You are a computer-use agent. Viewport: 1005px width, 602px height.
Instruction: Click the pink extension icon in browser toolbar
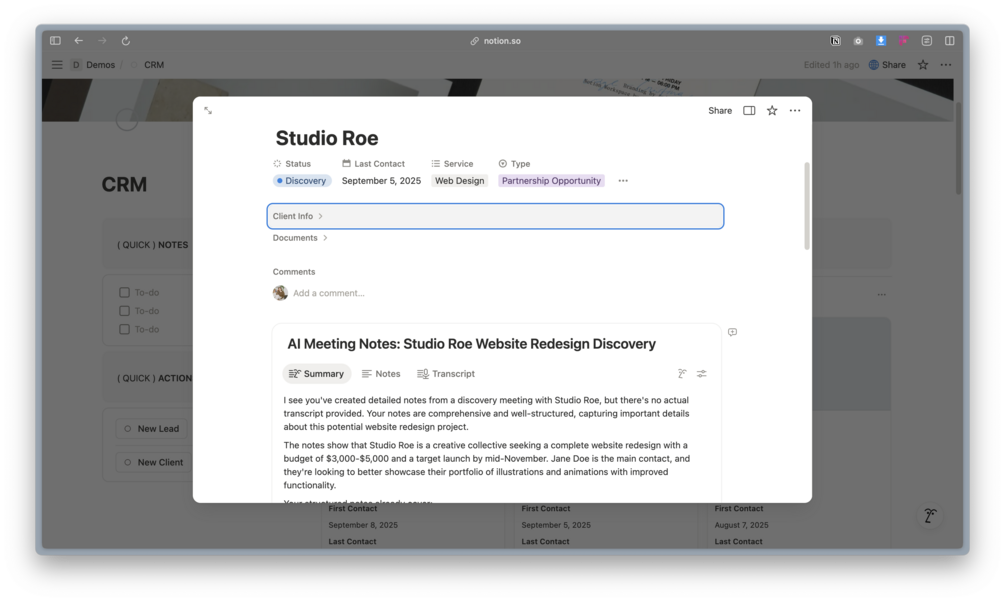pyautogui.click(x=903, y=40)
